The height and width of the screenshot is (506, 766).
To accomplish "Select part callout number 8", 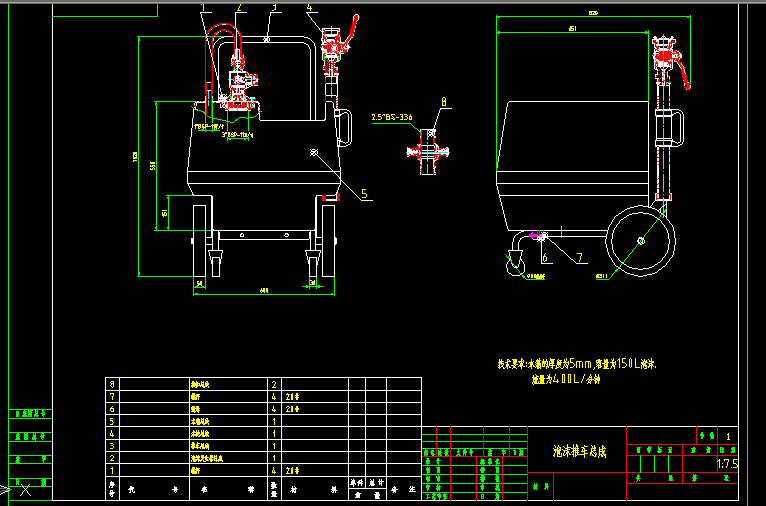I will point(444,102).
